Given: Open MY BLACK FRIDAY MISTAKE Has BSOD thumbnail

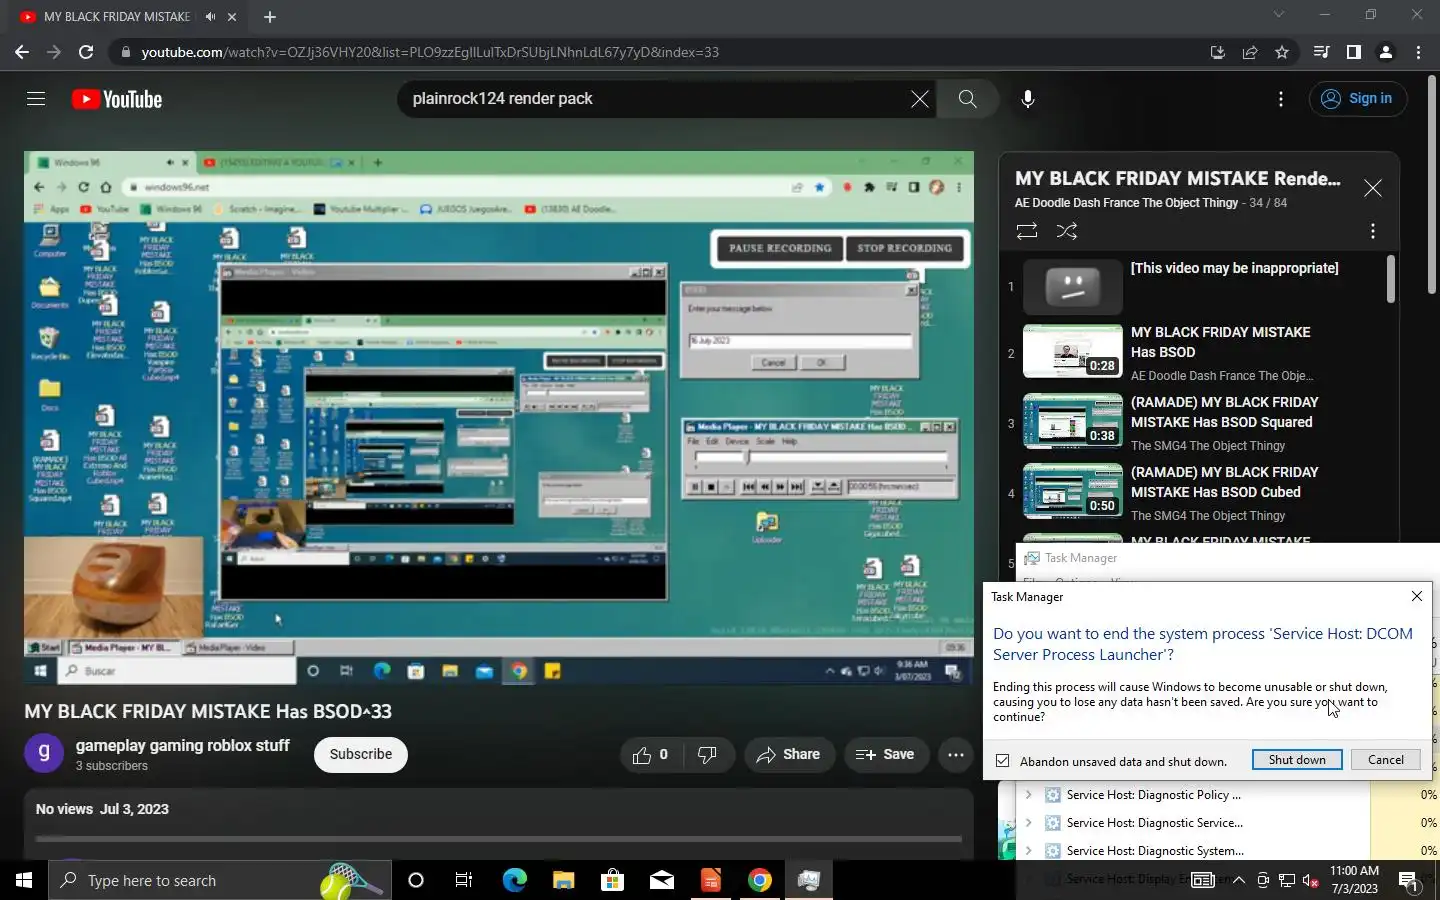Looking at the screenshot, I should pyautogui.click(x=1073, y=351).
